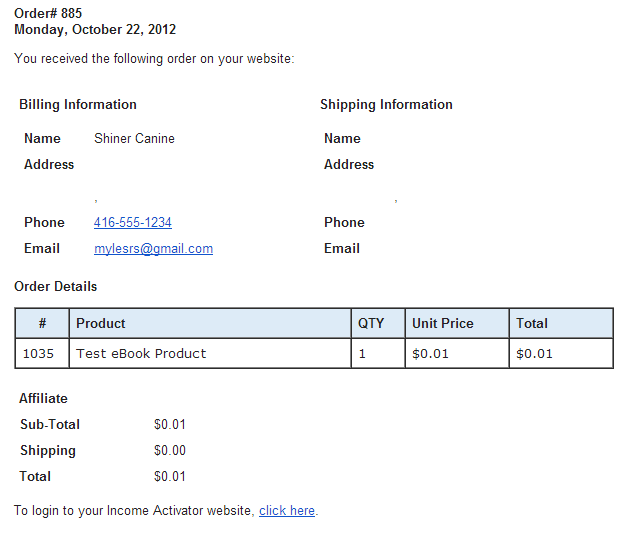Follow the 'click here' login link
629x536 pixels.
287,510
